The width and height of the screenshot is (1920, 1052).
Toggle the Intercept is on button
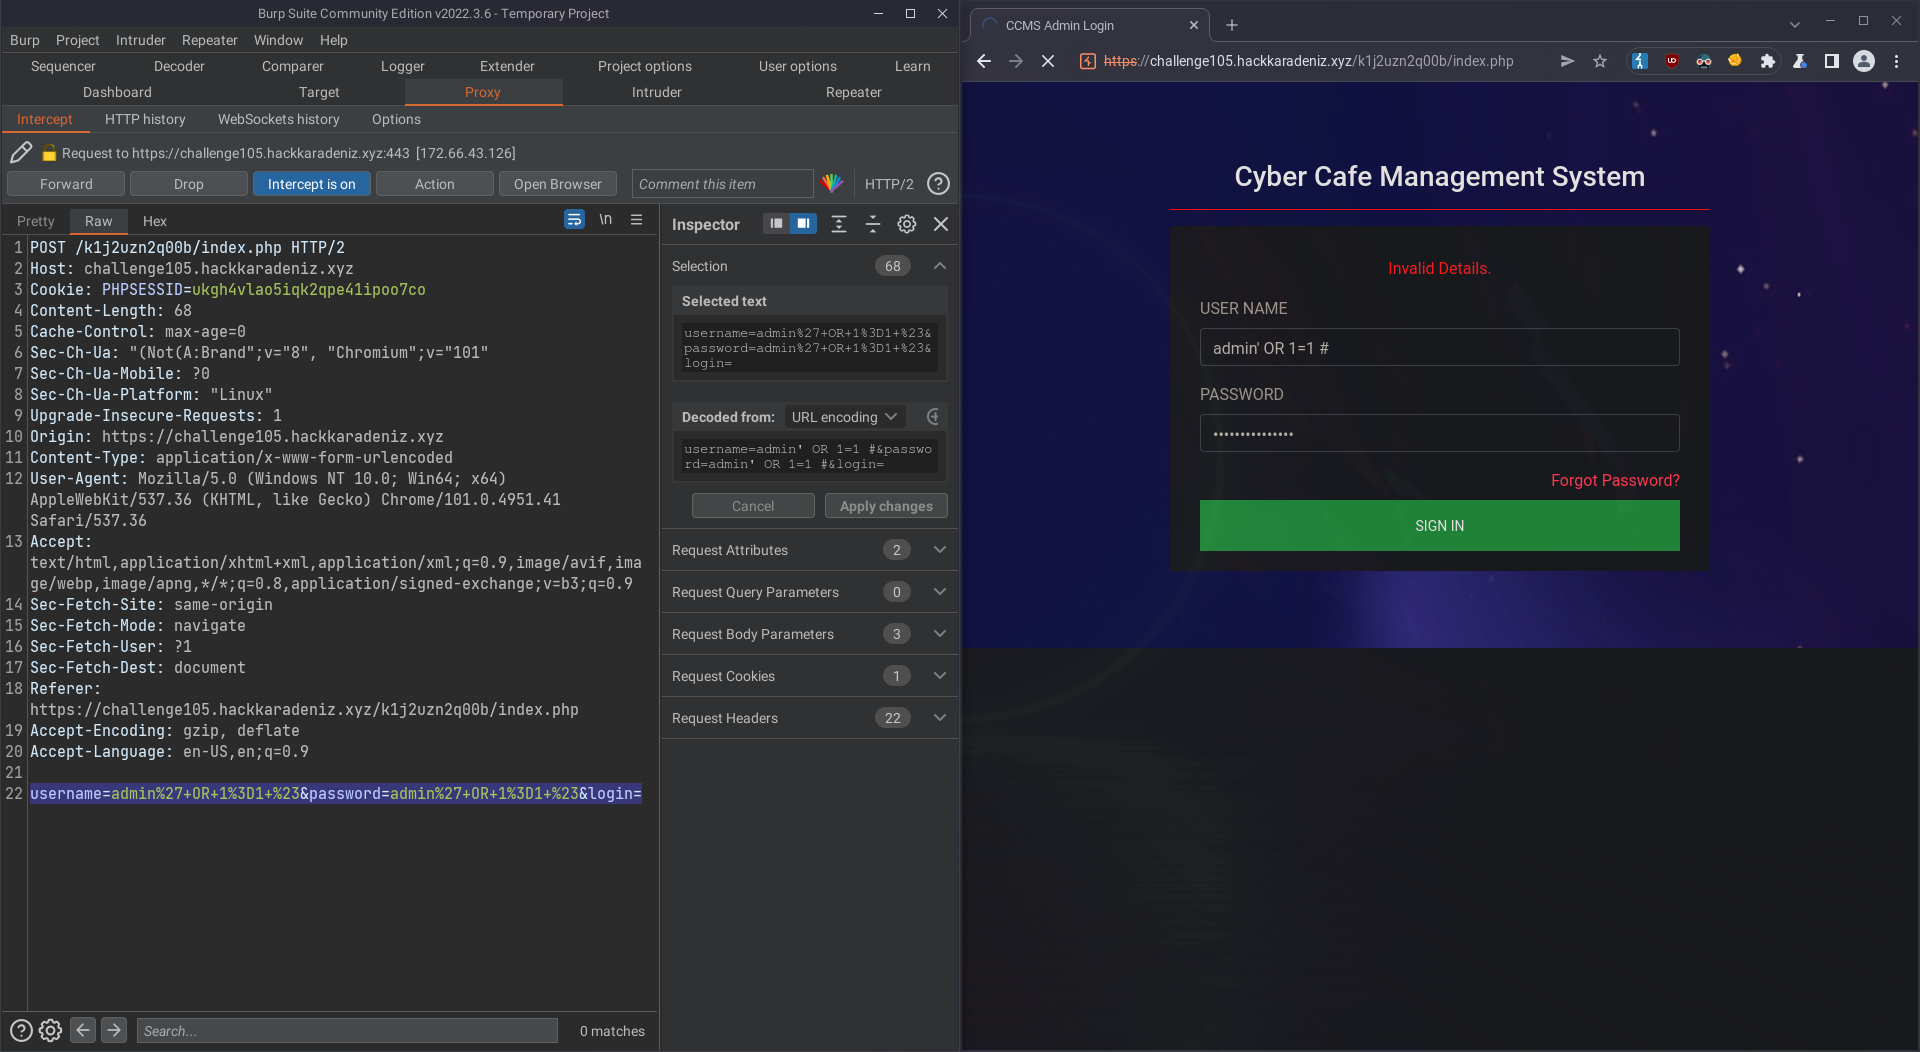pyautogui.click(x=311, y=184)
